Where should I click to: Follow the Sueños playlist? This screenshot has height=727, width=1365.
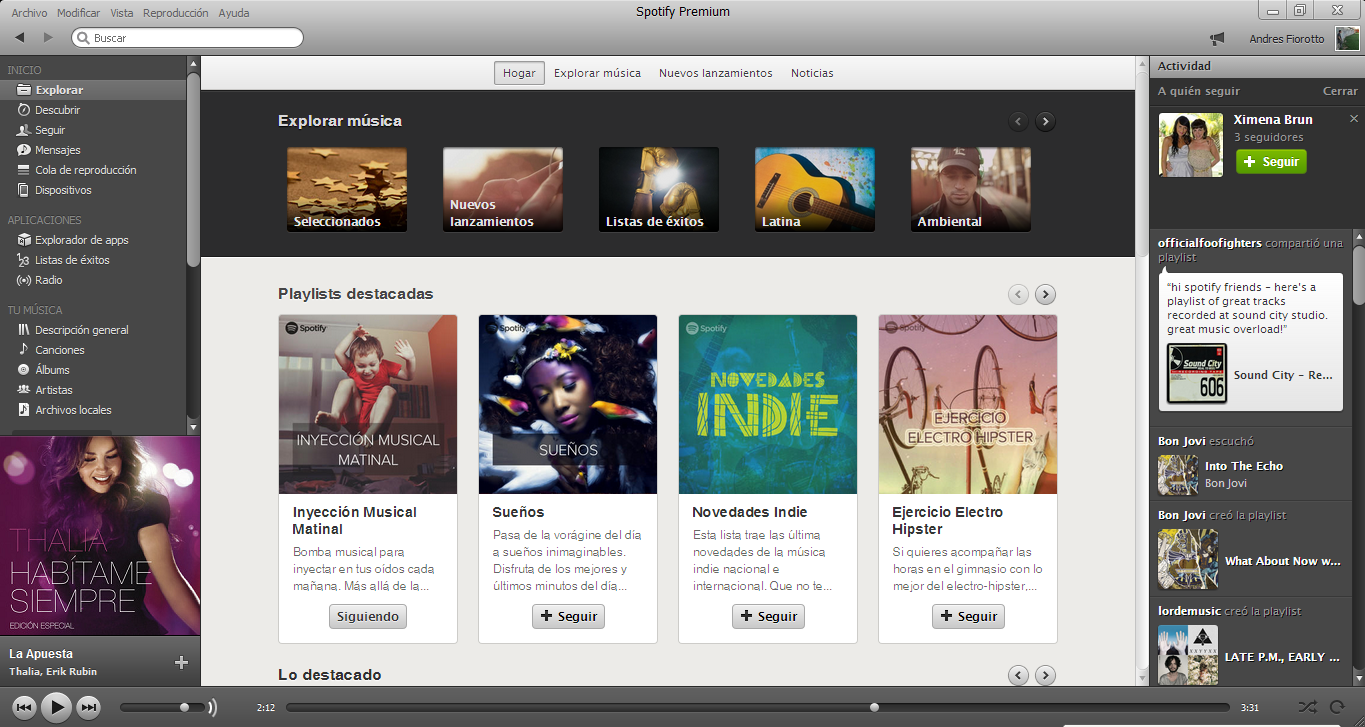pos(568,617)
